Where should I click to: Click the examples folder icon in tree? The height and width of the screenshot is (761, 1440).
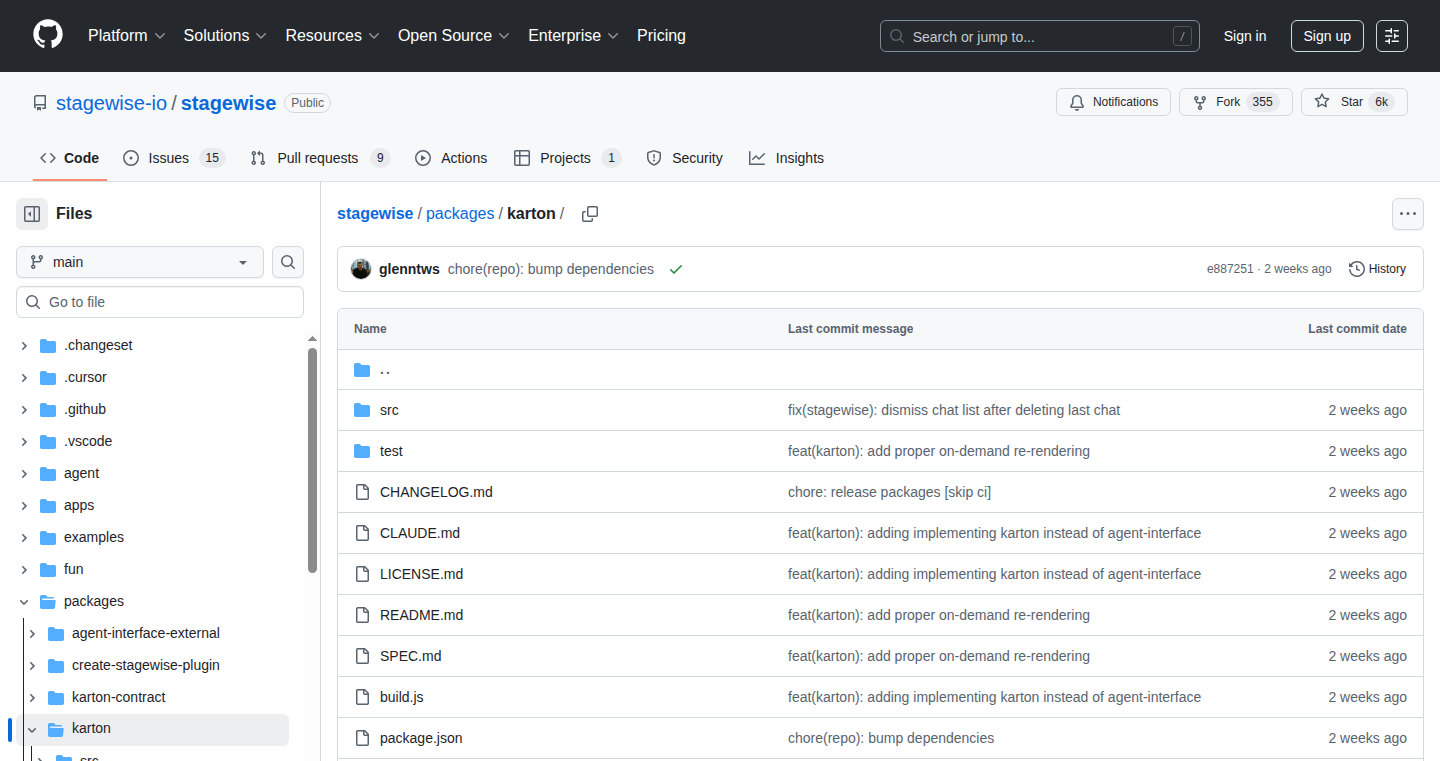click(48, 537)
